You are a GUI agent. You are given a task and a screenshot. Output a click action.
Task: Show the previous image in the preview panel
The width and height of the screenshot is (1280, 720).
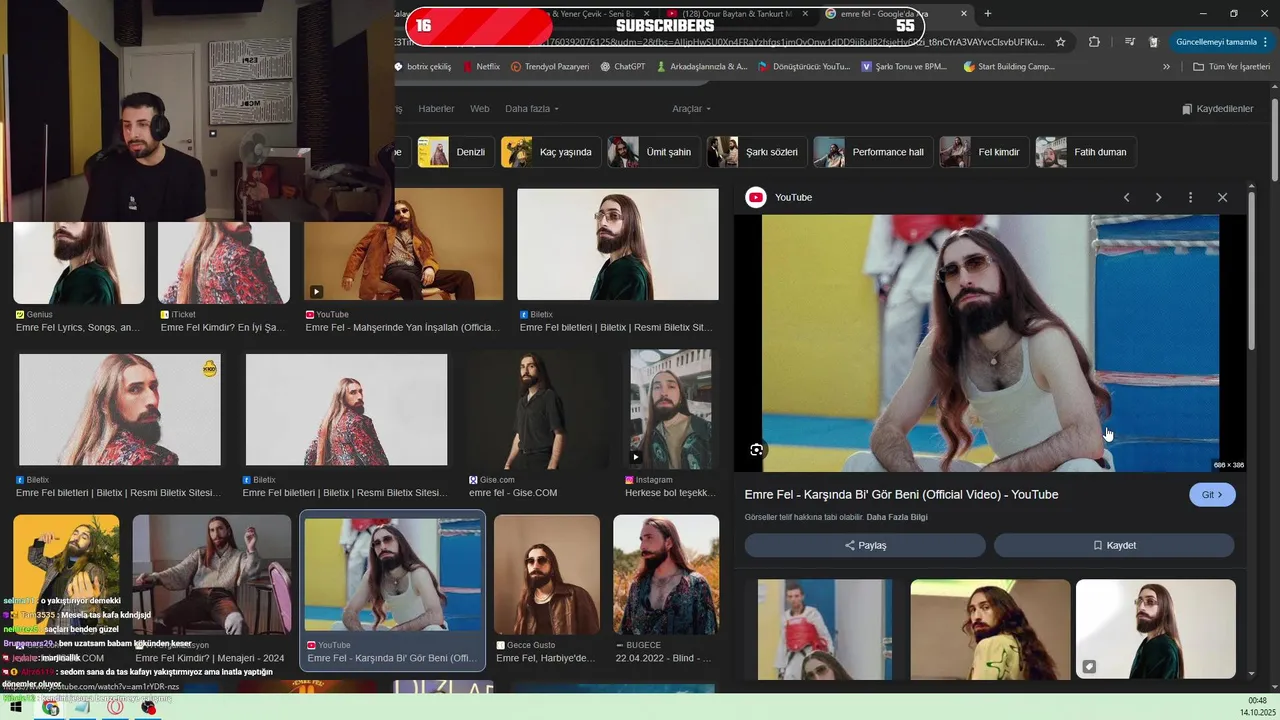1126,197
